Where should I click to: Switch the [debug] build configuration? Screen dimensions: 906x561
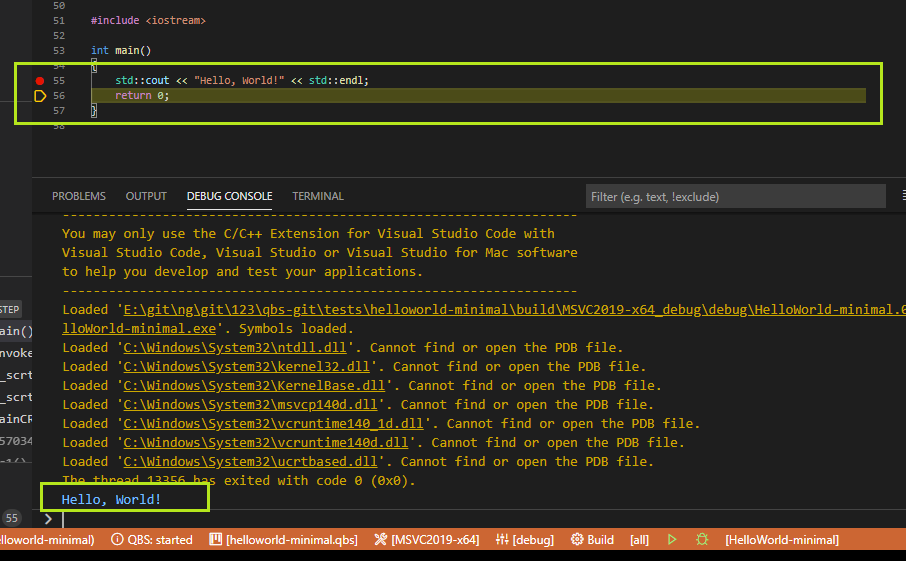click(x=525, y=540)
